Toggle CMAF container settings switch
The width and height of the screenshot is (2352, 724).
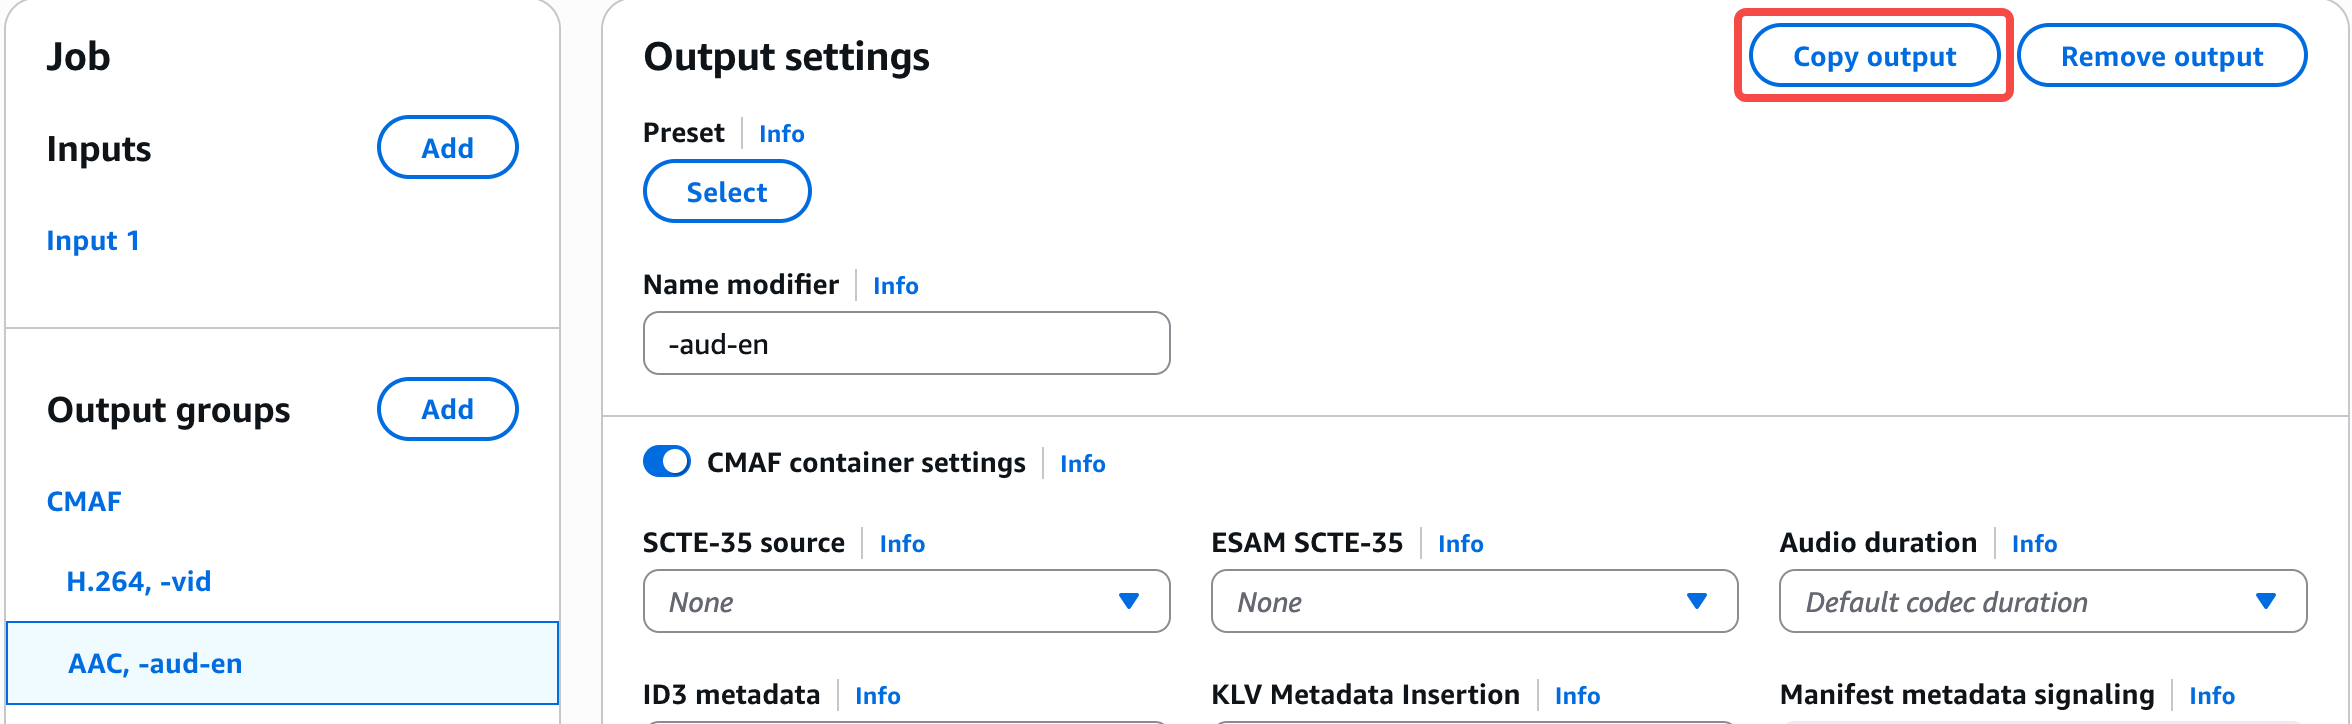666,462
